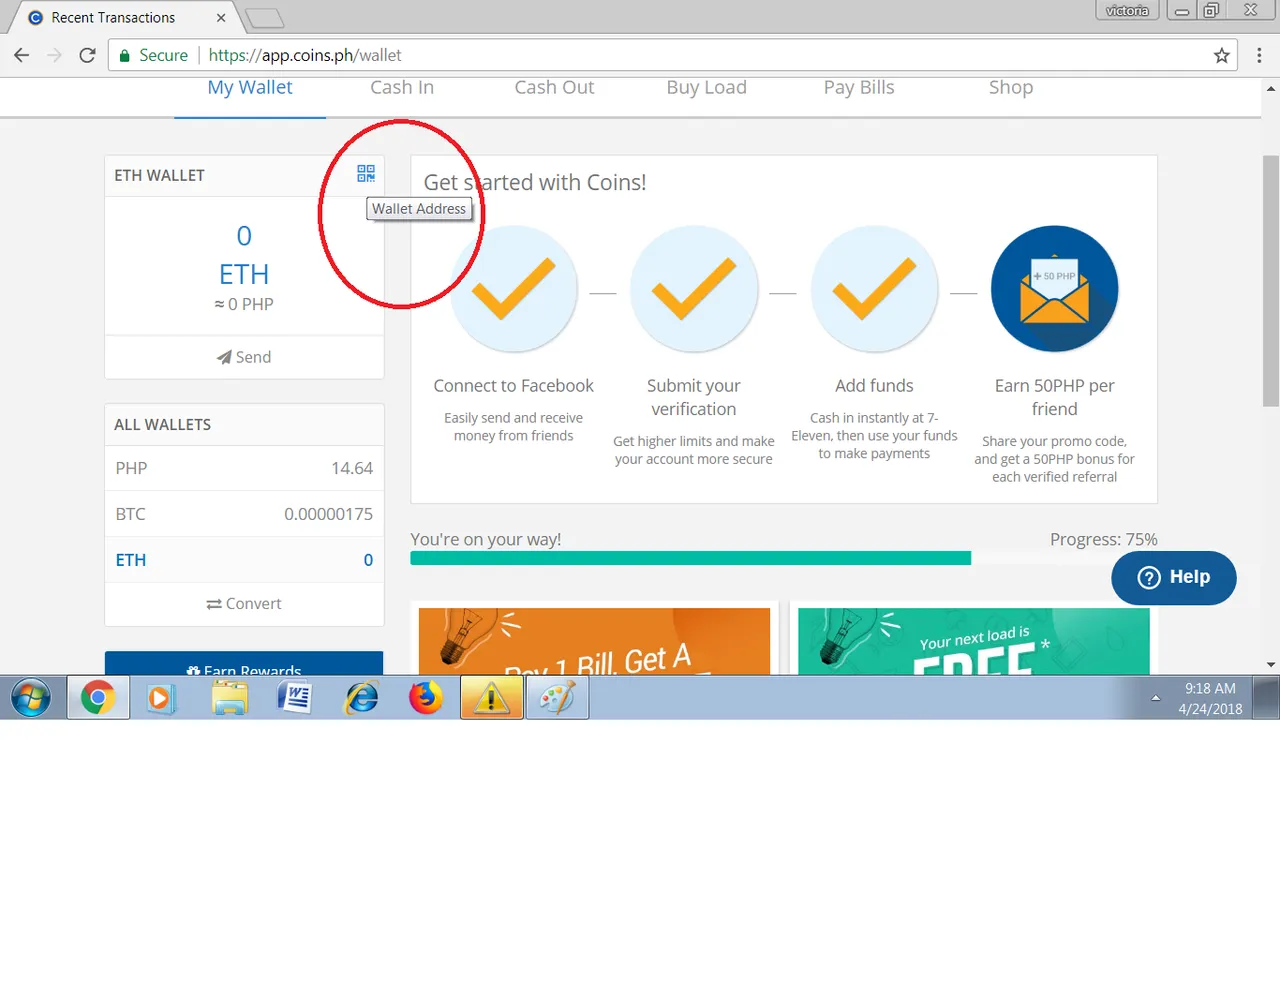Click the Connect to Facebook heading
1280x997 pixels.
(513, 386)
